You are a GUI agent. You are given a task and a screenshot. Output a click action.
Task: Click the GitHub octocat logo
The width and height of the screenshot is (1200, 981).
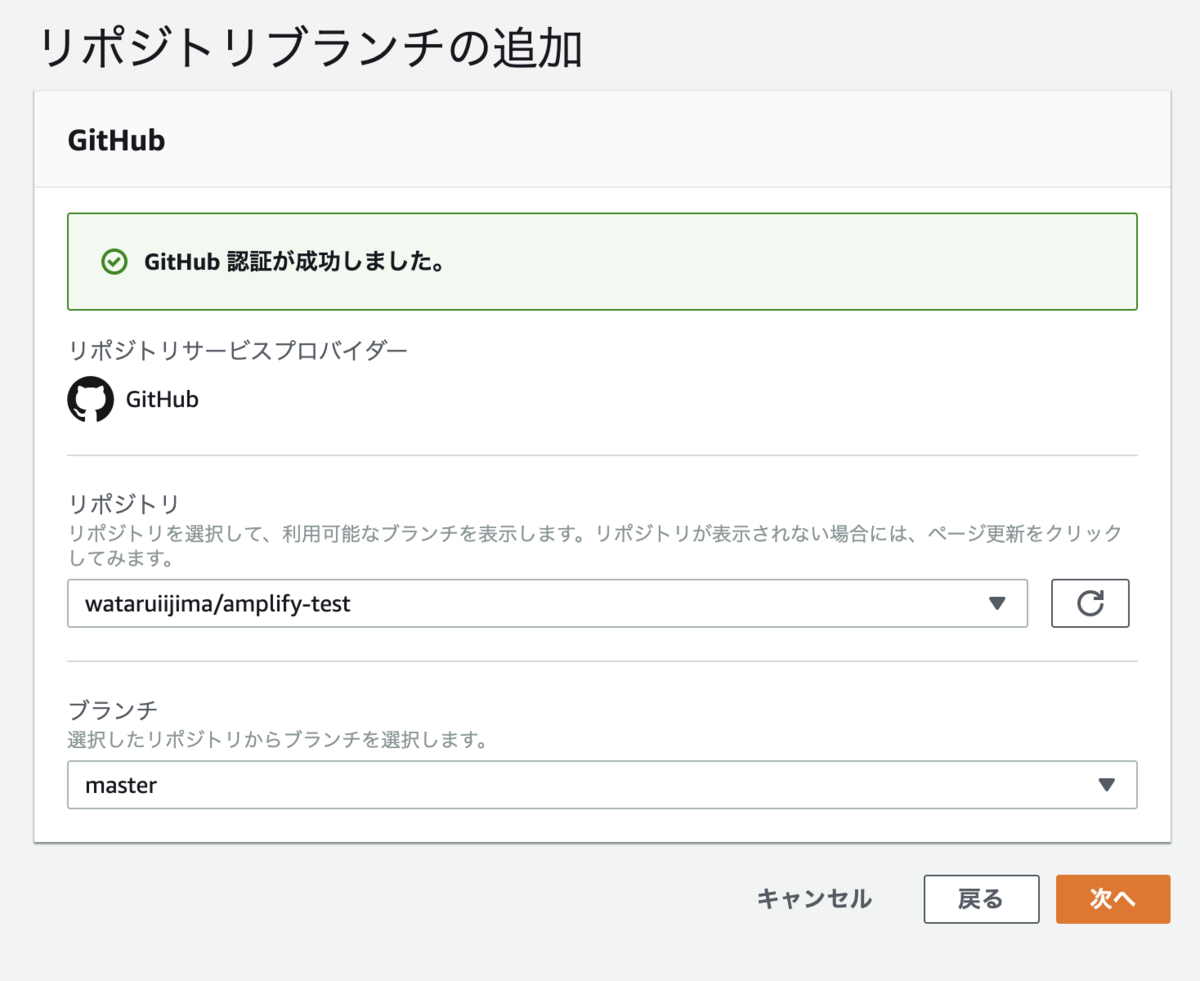[x=90, y=399]
